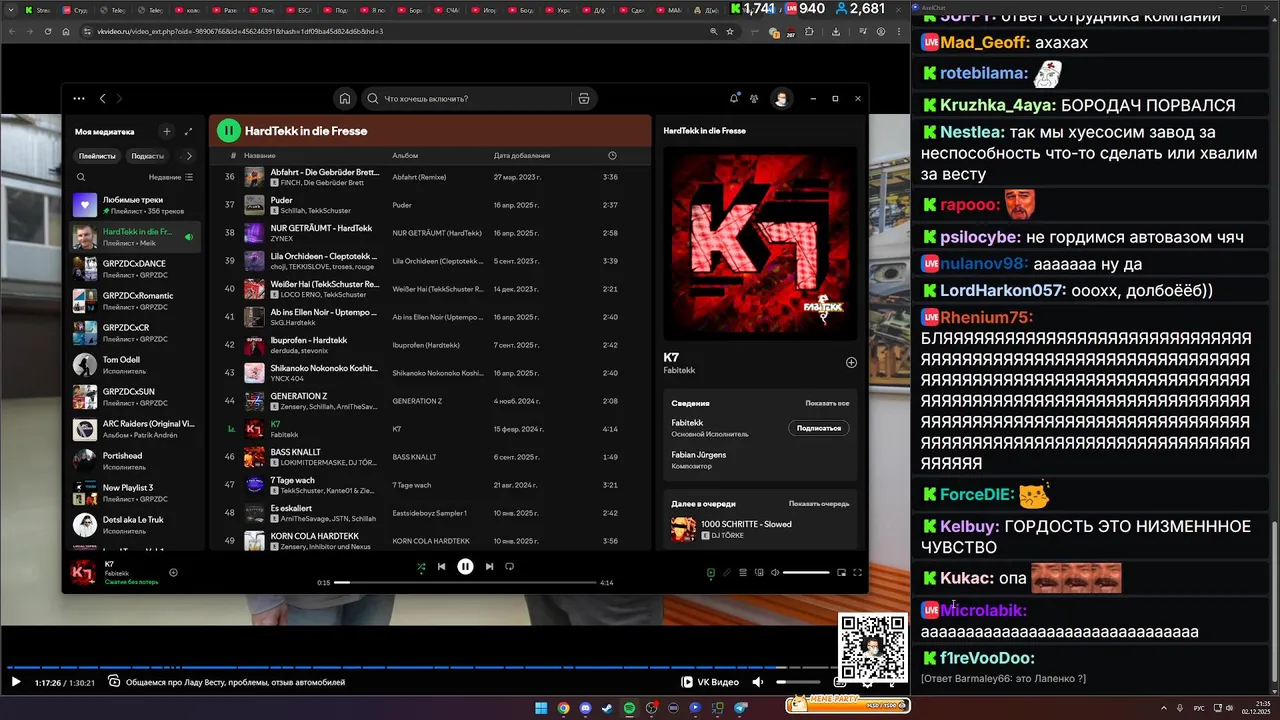This screenshot has height=720, width=1280.
Task: Add K7 to library via plus icon in right panel
Action: tap(851, 363)
